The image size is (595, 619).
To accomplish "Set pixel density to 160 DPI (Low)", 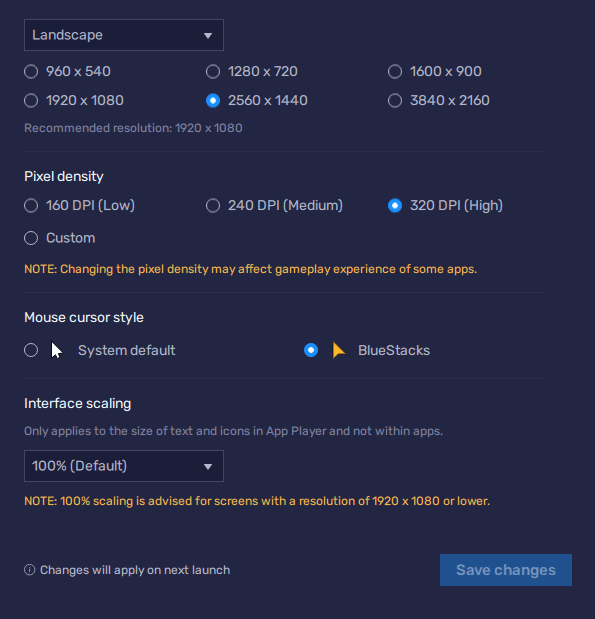I will pyautogui.click(x=31, y=206).
